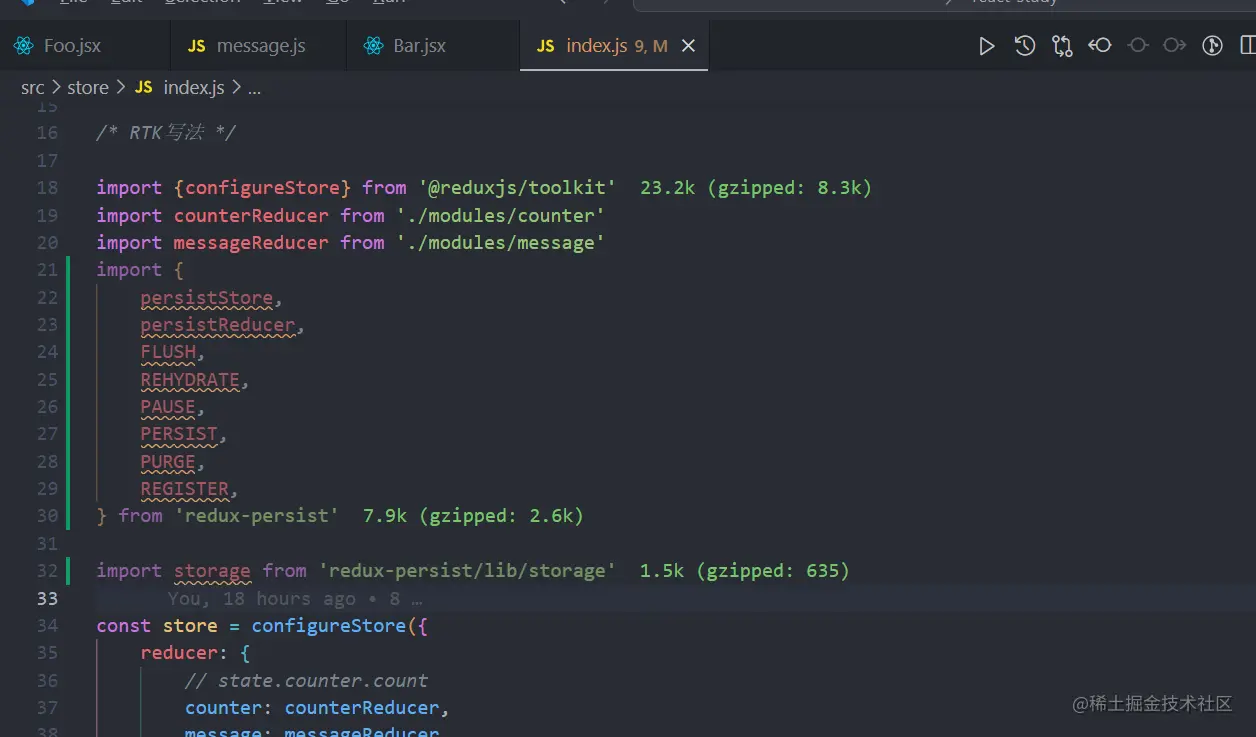Click the configureStore call on line 34
The height and width of the screenshot is (737, 1256).
[x=329, y=626]
